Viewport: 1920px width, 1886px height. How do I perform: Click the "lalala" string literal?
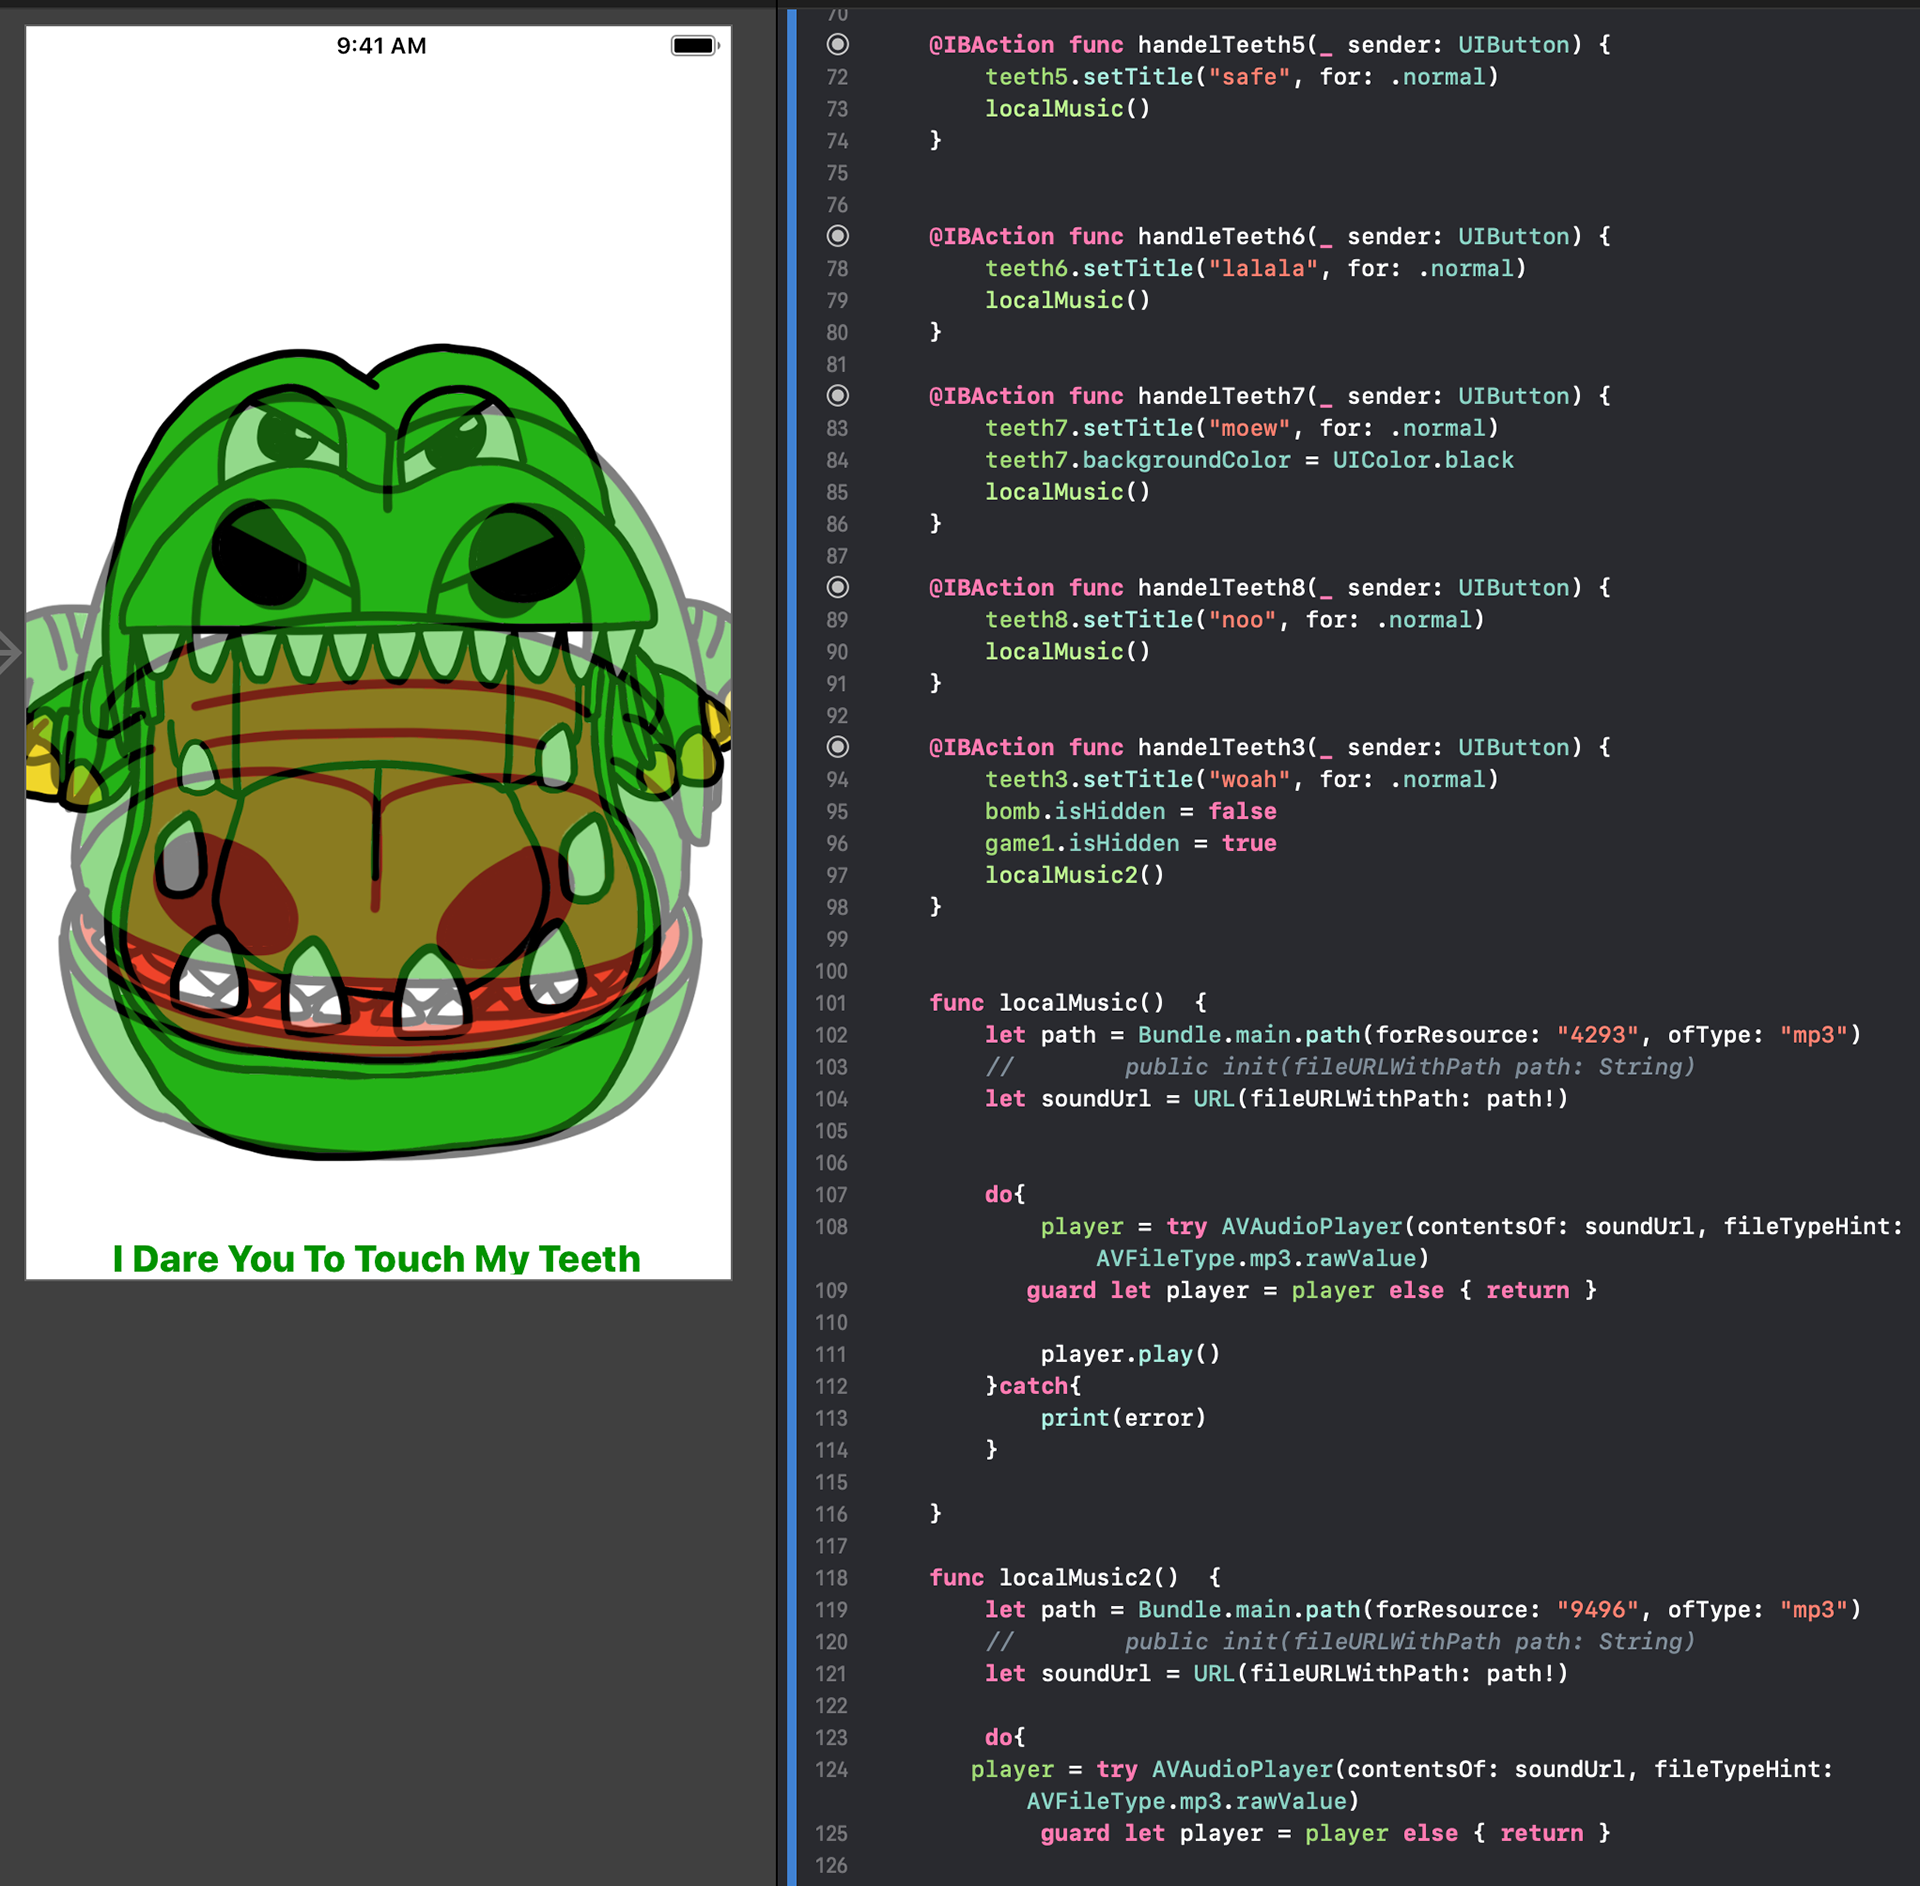coord(1264,269)
